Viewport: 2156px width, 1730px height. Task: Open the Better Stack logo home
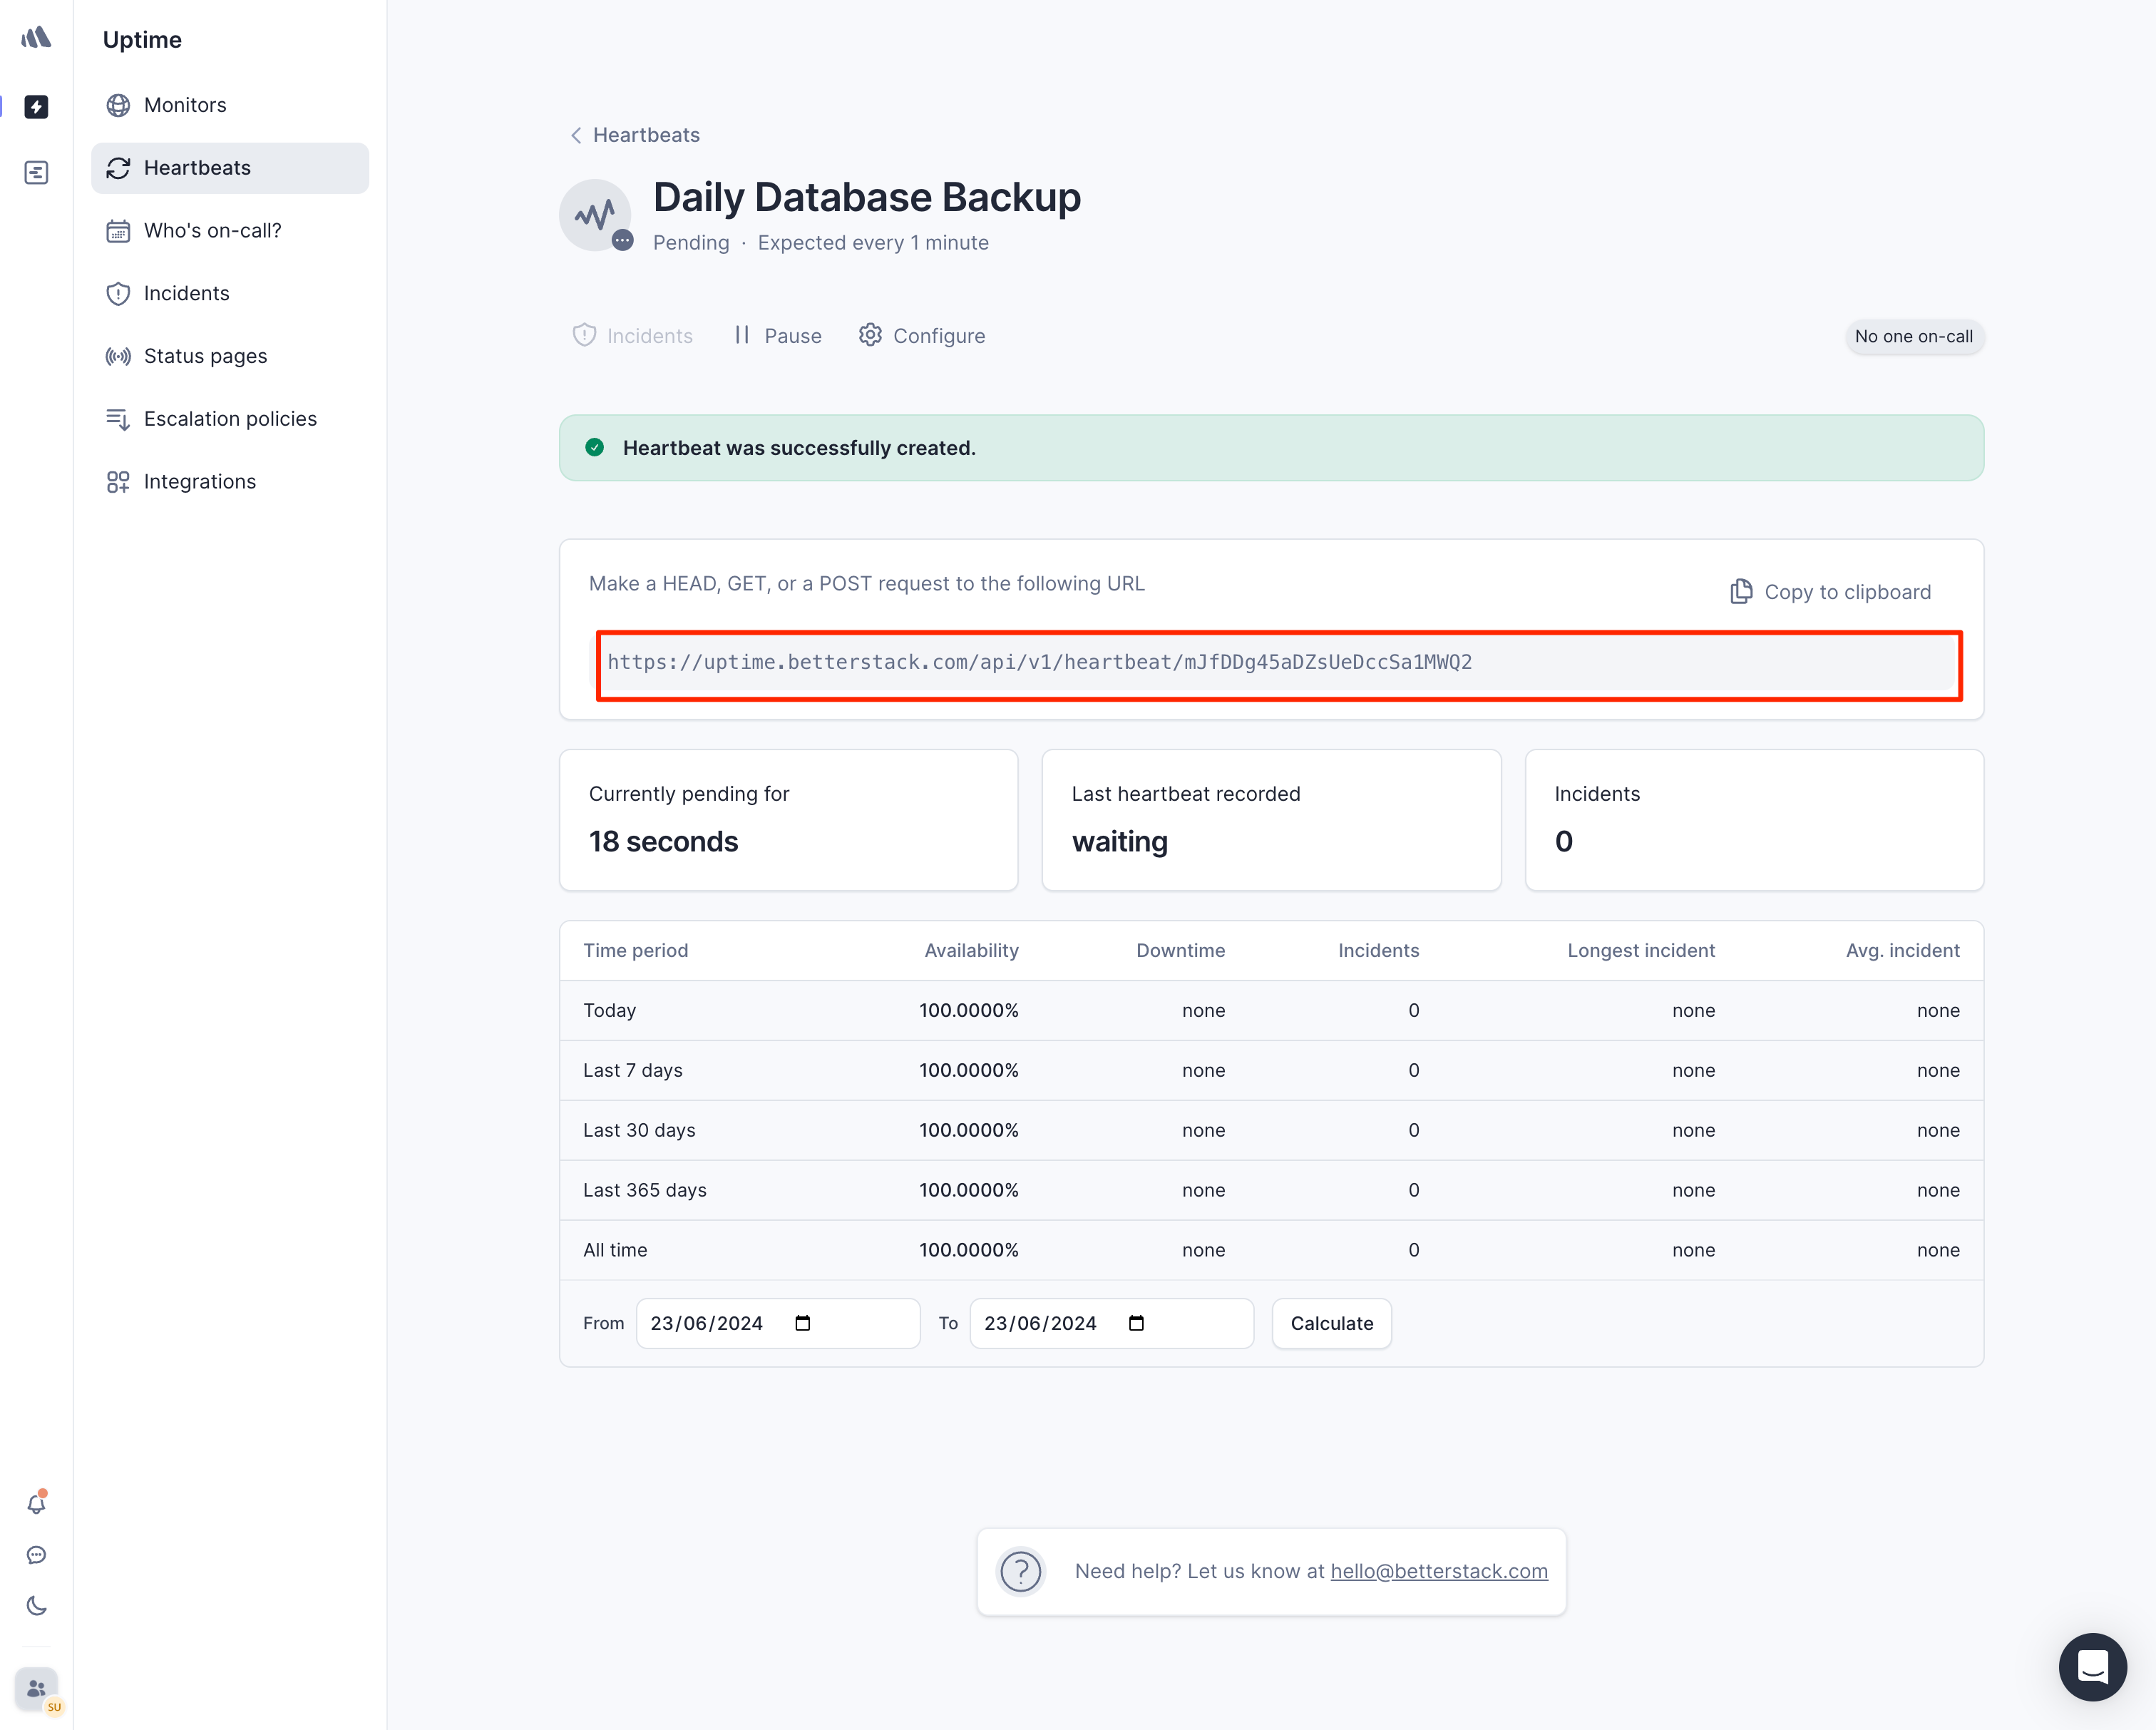coord(36,38)
